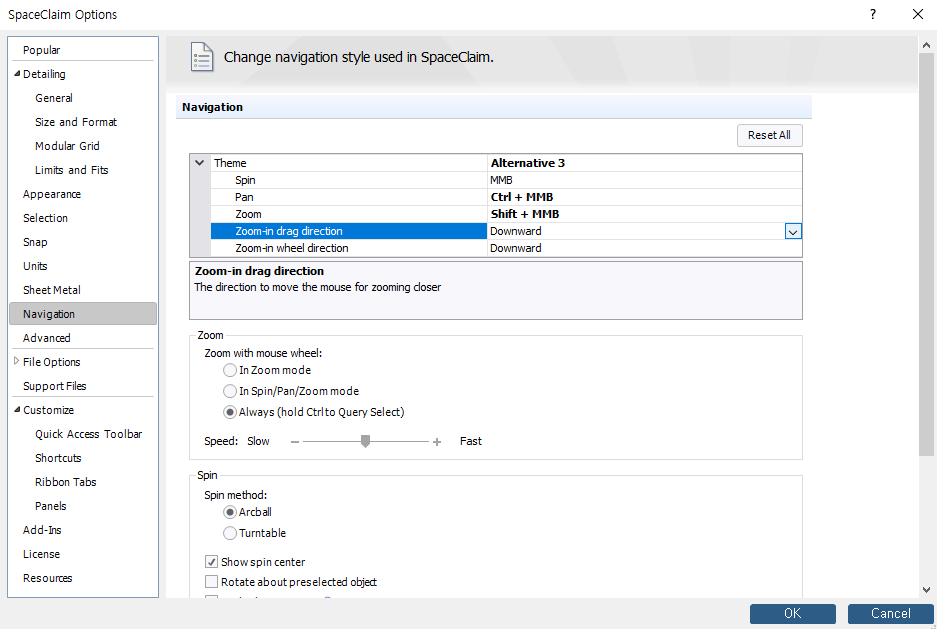Open the Snap options page
The height and width of the screenshot is (629, 937).
point(35,242)
